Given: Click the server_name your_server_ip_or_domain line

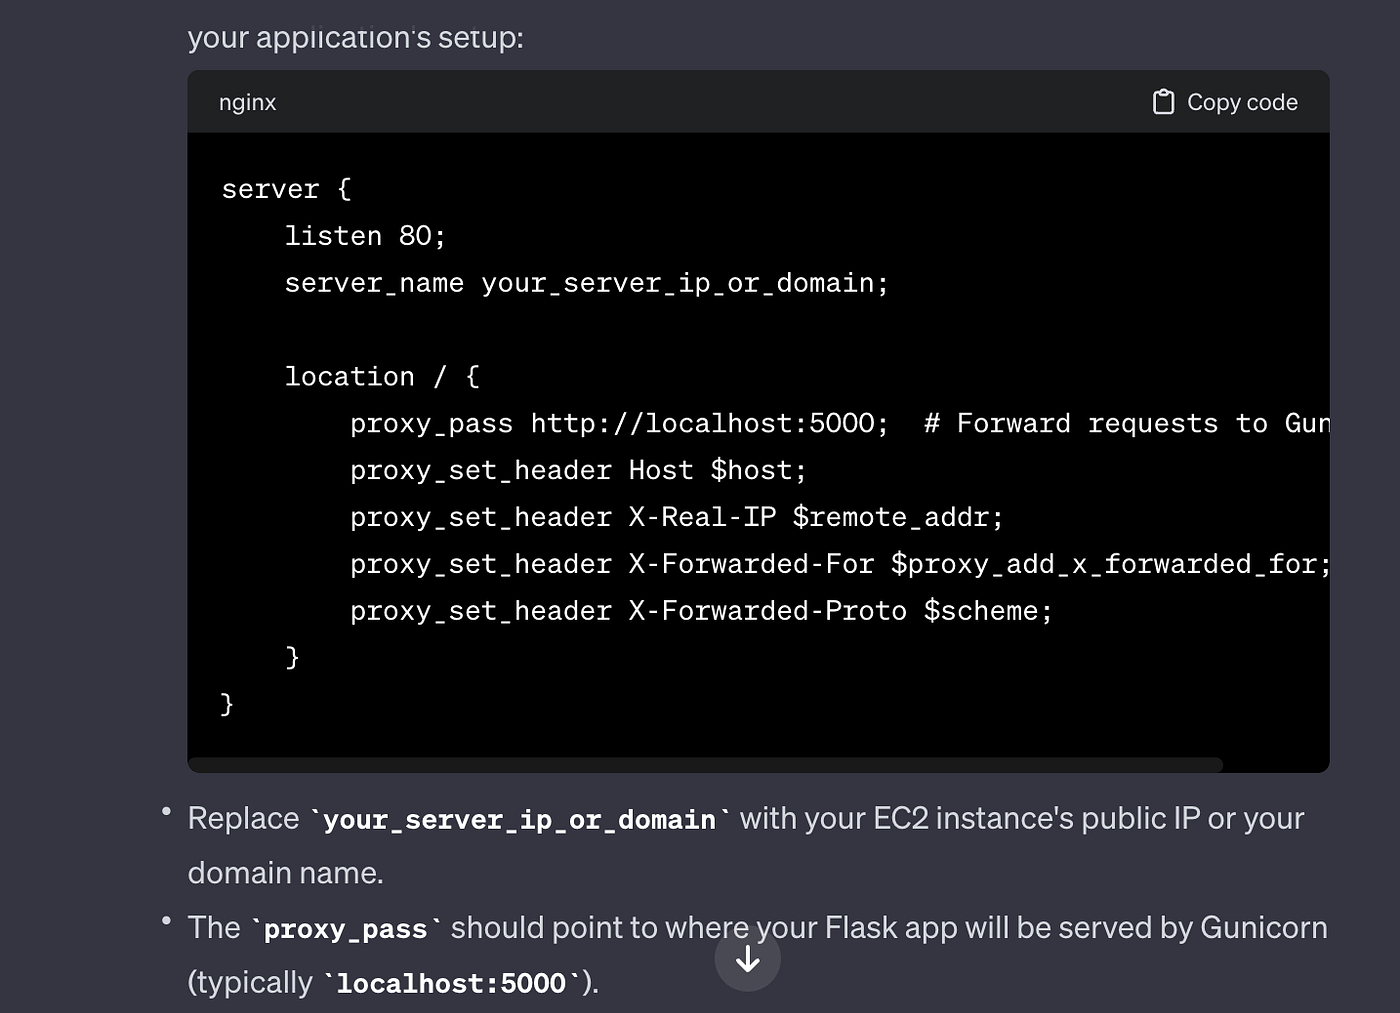Looking at the screenshot, I should (586, 283).
